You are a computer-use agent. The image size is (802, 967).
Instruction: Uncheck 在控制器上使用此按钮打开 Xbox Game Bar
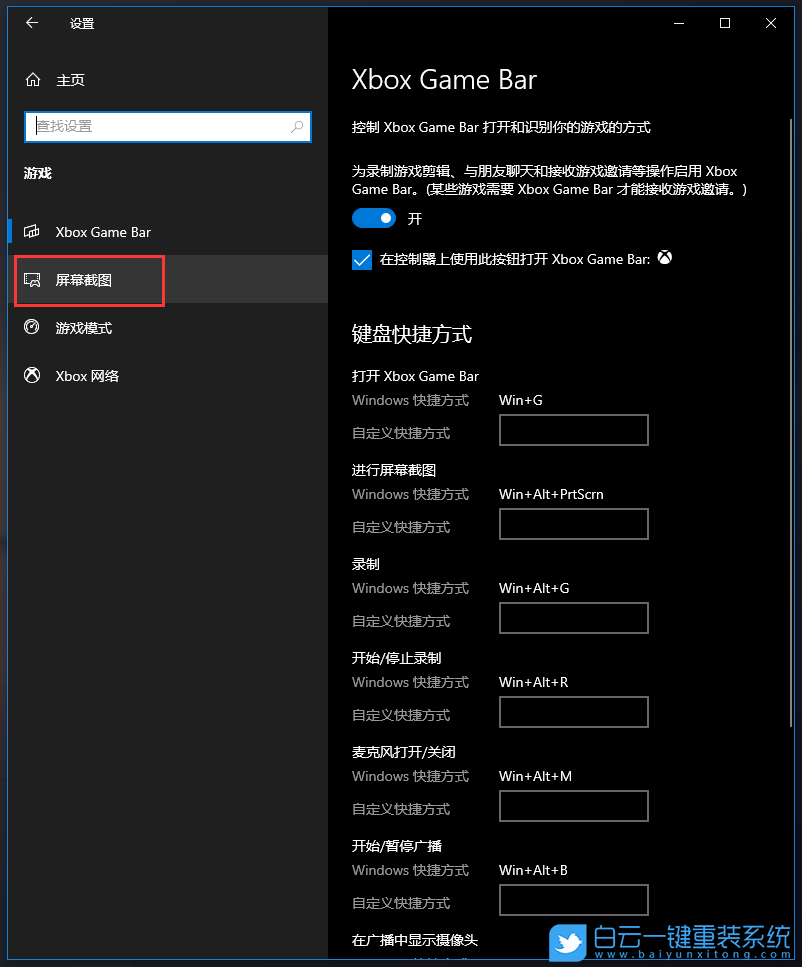point(361,259)
